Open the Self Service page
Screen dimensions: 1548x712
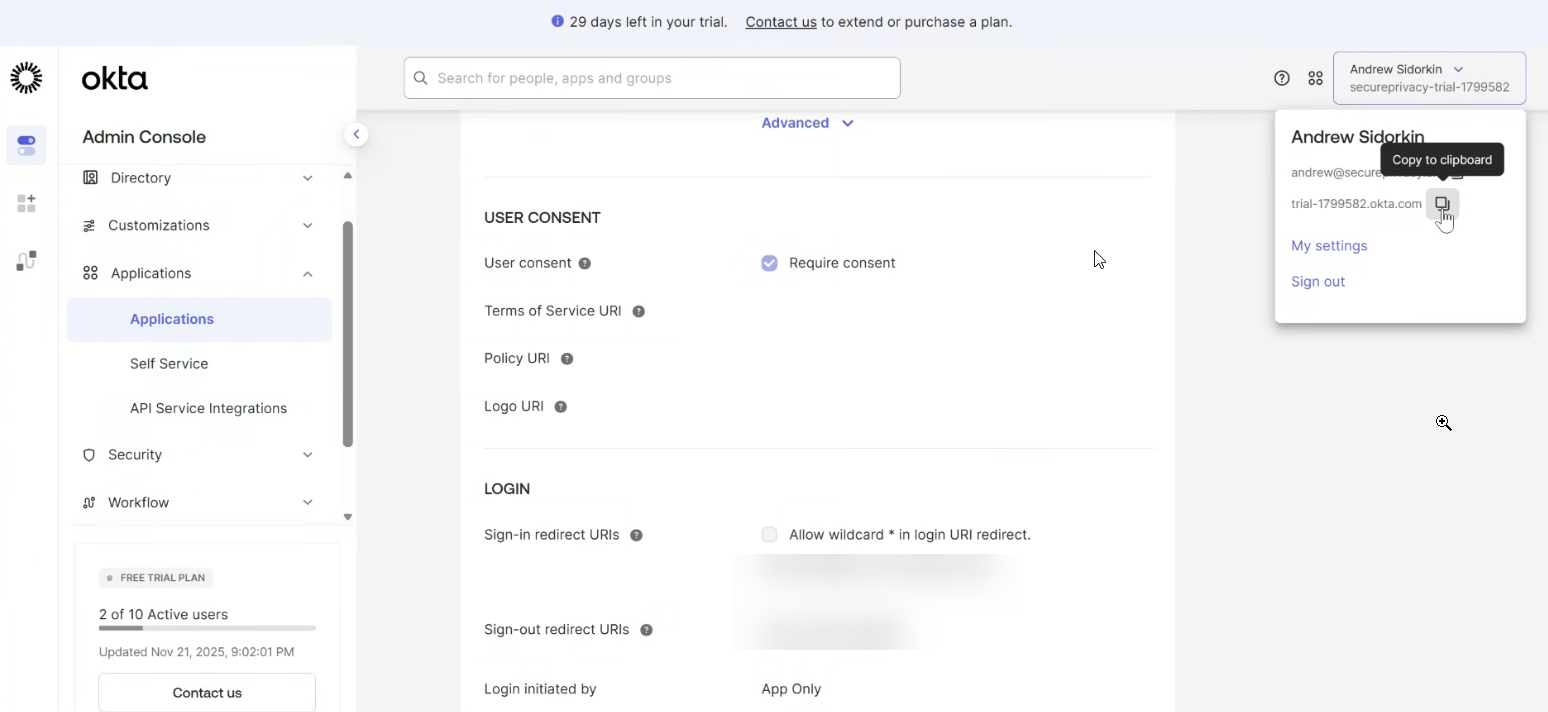(169, 363)
